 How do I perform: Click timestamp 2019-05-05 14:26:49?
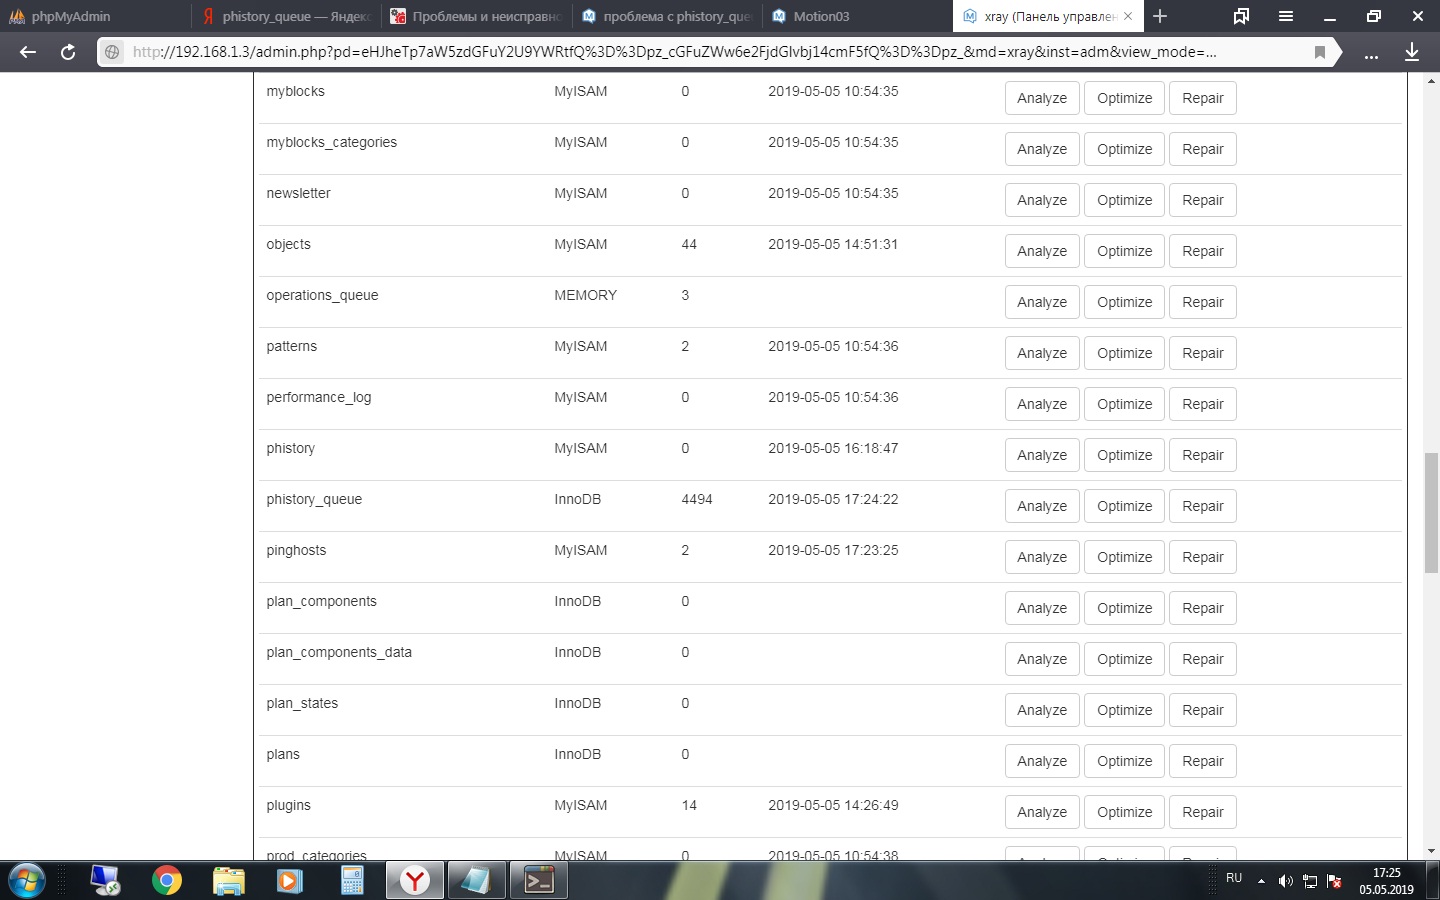click(833, 805)
